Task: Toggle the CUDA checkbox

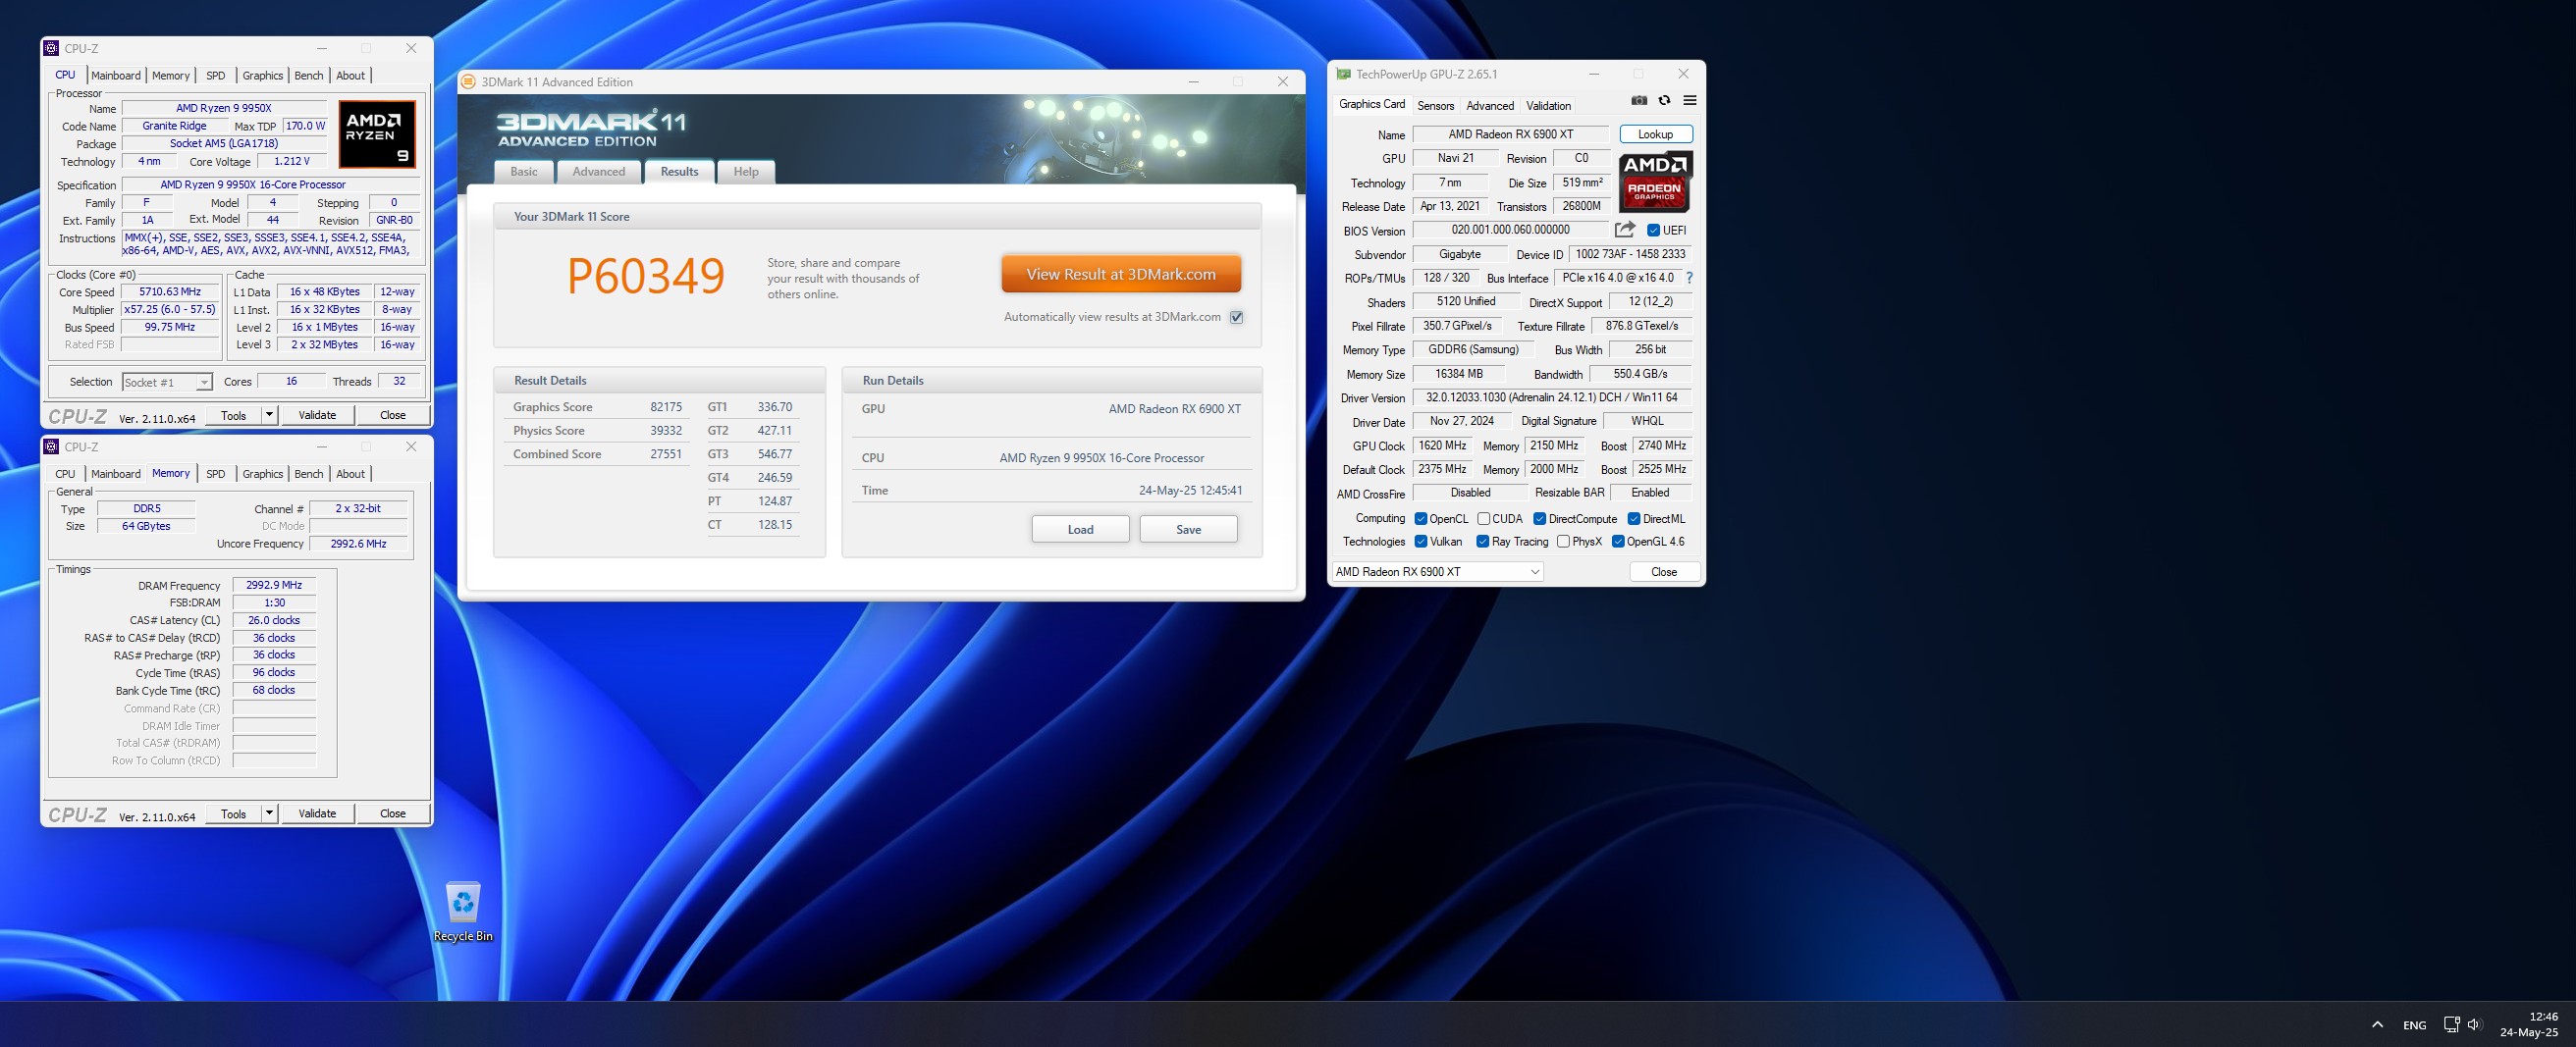Action: point(1484,519)
